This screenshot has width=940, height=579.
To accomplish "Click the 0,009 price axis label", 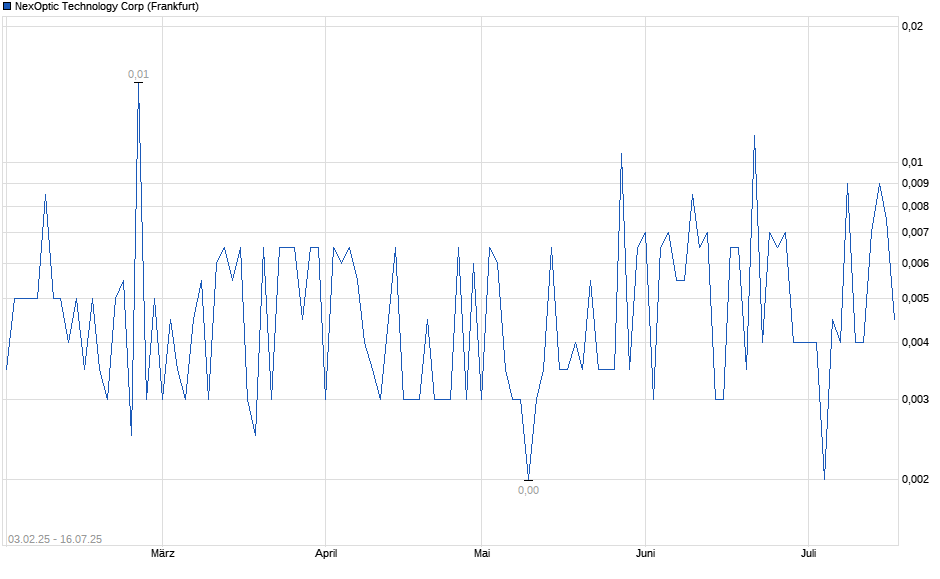I will pyautogui.click(x=915, y=183).
